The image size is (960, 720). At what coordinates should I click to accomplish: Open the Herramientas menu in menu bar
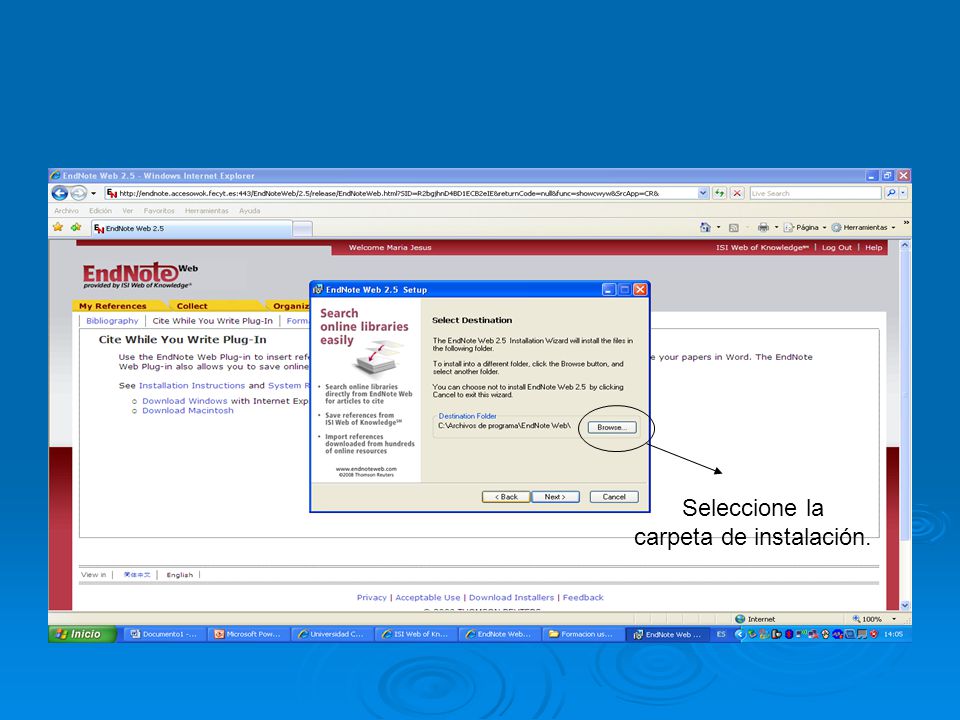click(x=206, y=211)
